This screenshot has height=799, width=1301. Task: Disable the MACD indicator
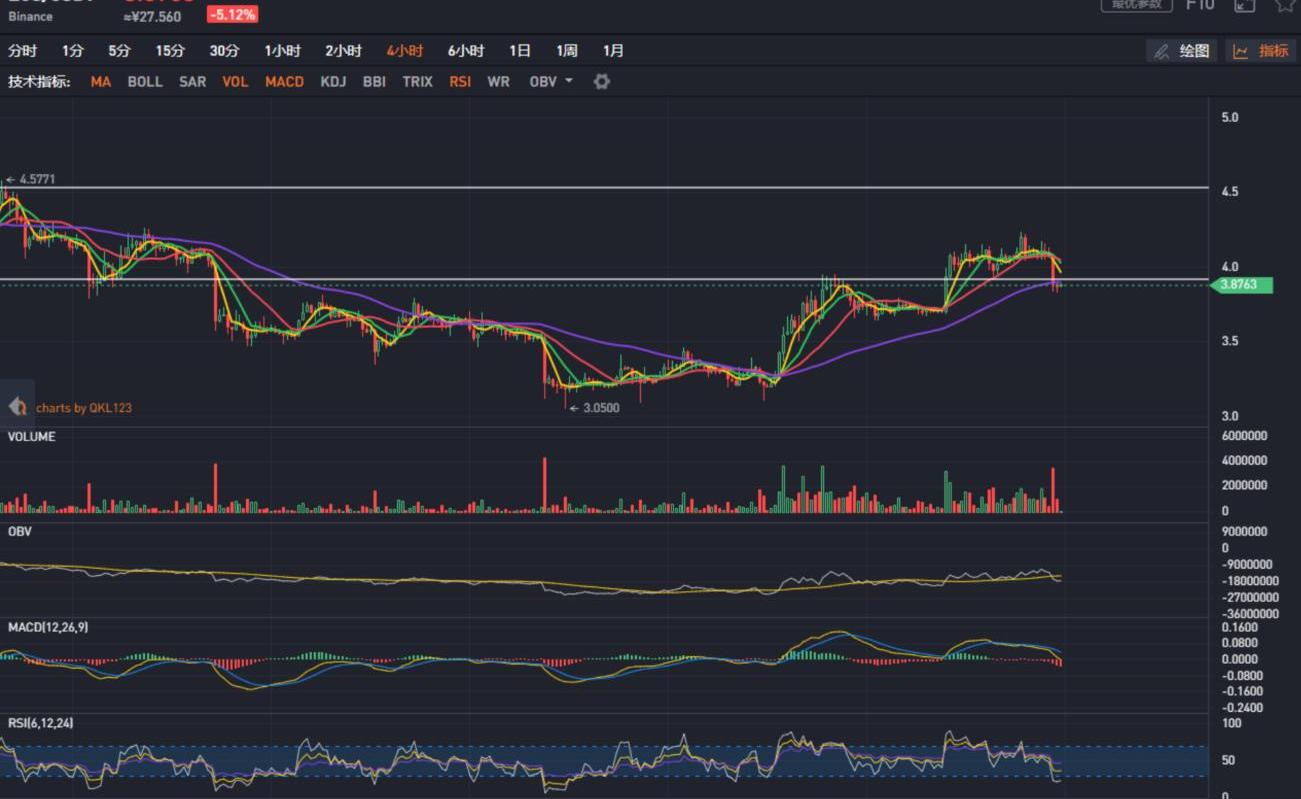pyautogui.click(x=284, y=82)
